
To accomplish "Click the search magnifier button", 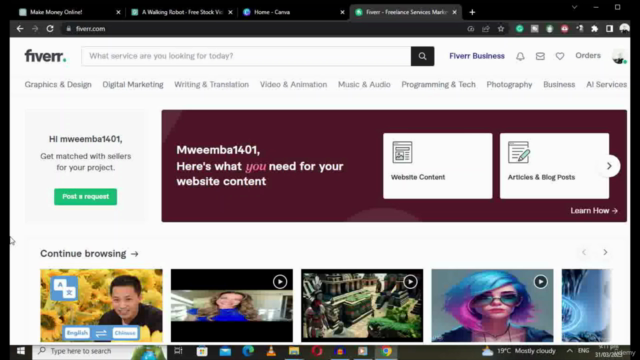I will [x=422, y=56].
